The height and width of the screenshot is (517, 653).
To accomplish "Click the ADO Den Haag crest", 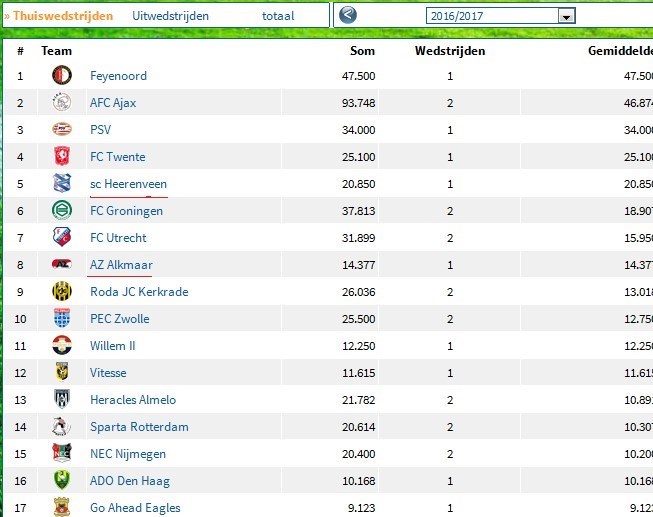I will coord(62,481).
